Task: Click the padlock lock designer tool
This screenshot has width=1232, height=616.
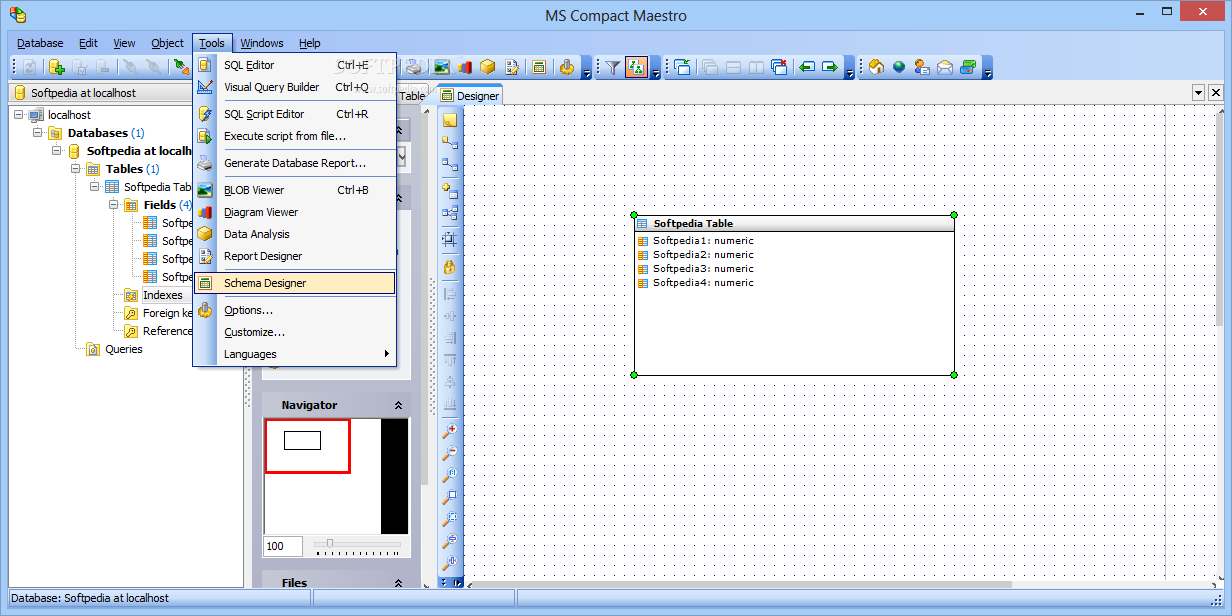Action: coord(450,267)
